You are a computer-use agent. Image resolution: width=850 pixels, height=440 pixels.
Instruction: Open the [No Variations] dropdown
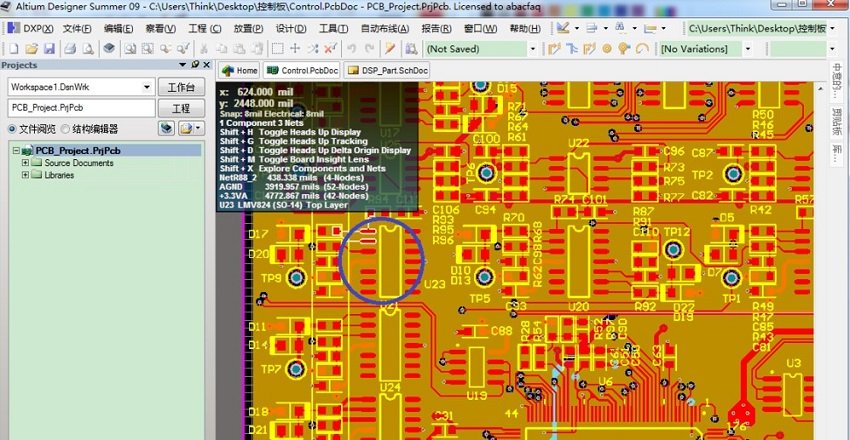tap(748, 49)
